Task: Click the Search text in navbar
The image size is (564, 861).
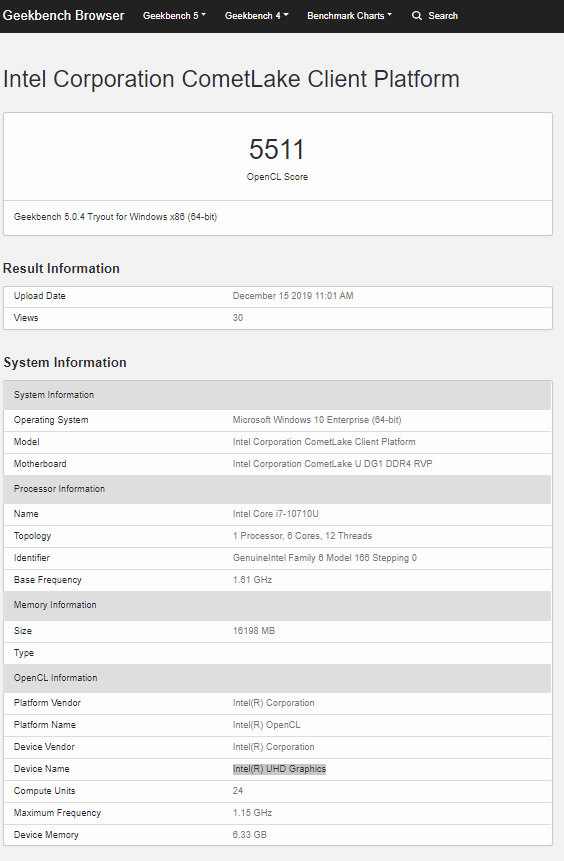Action: [x=443, y=16]
